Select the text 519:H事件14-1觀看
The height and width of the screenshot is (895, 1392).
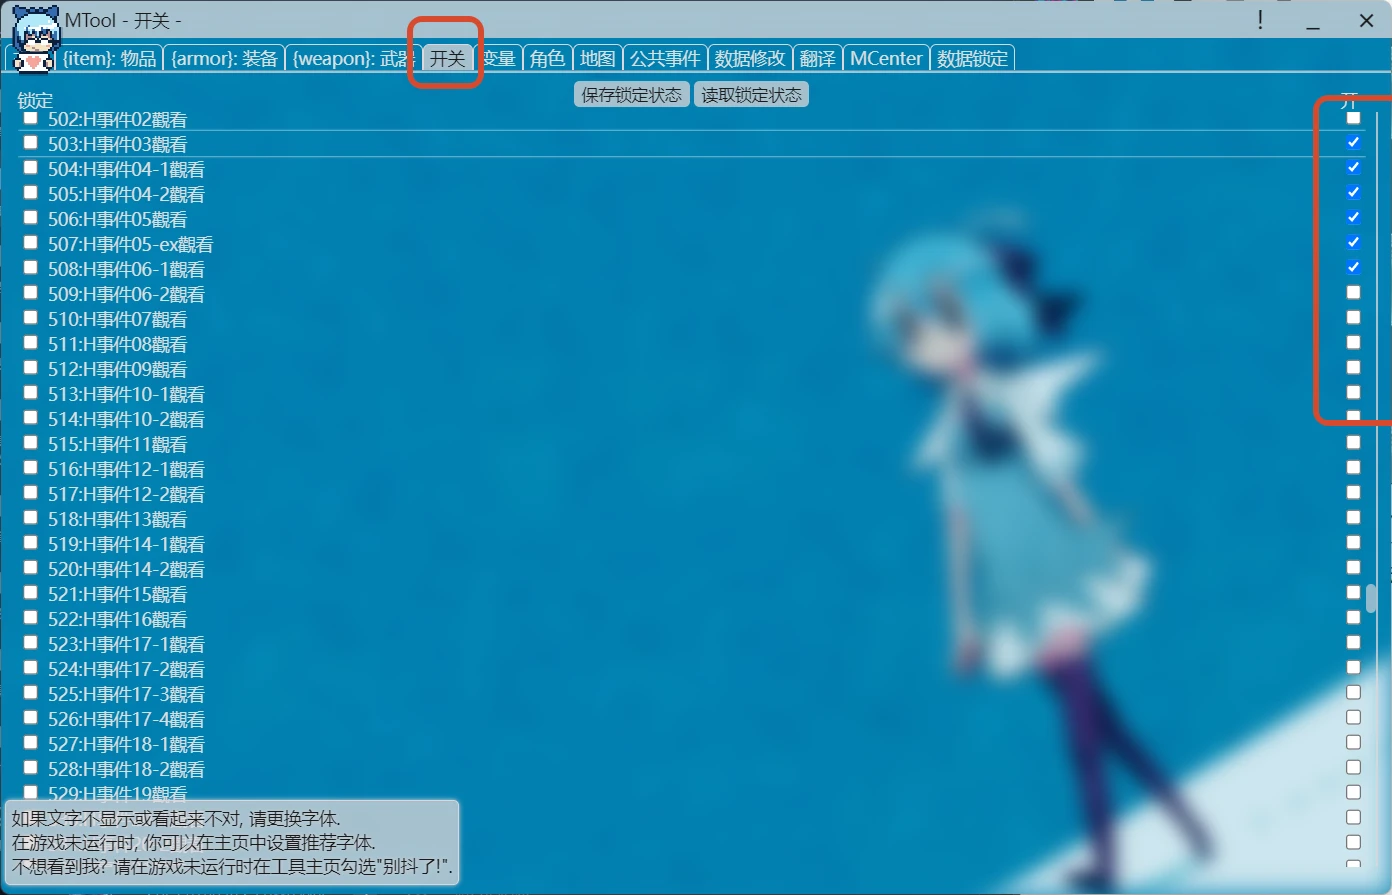coord(126,544)
